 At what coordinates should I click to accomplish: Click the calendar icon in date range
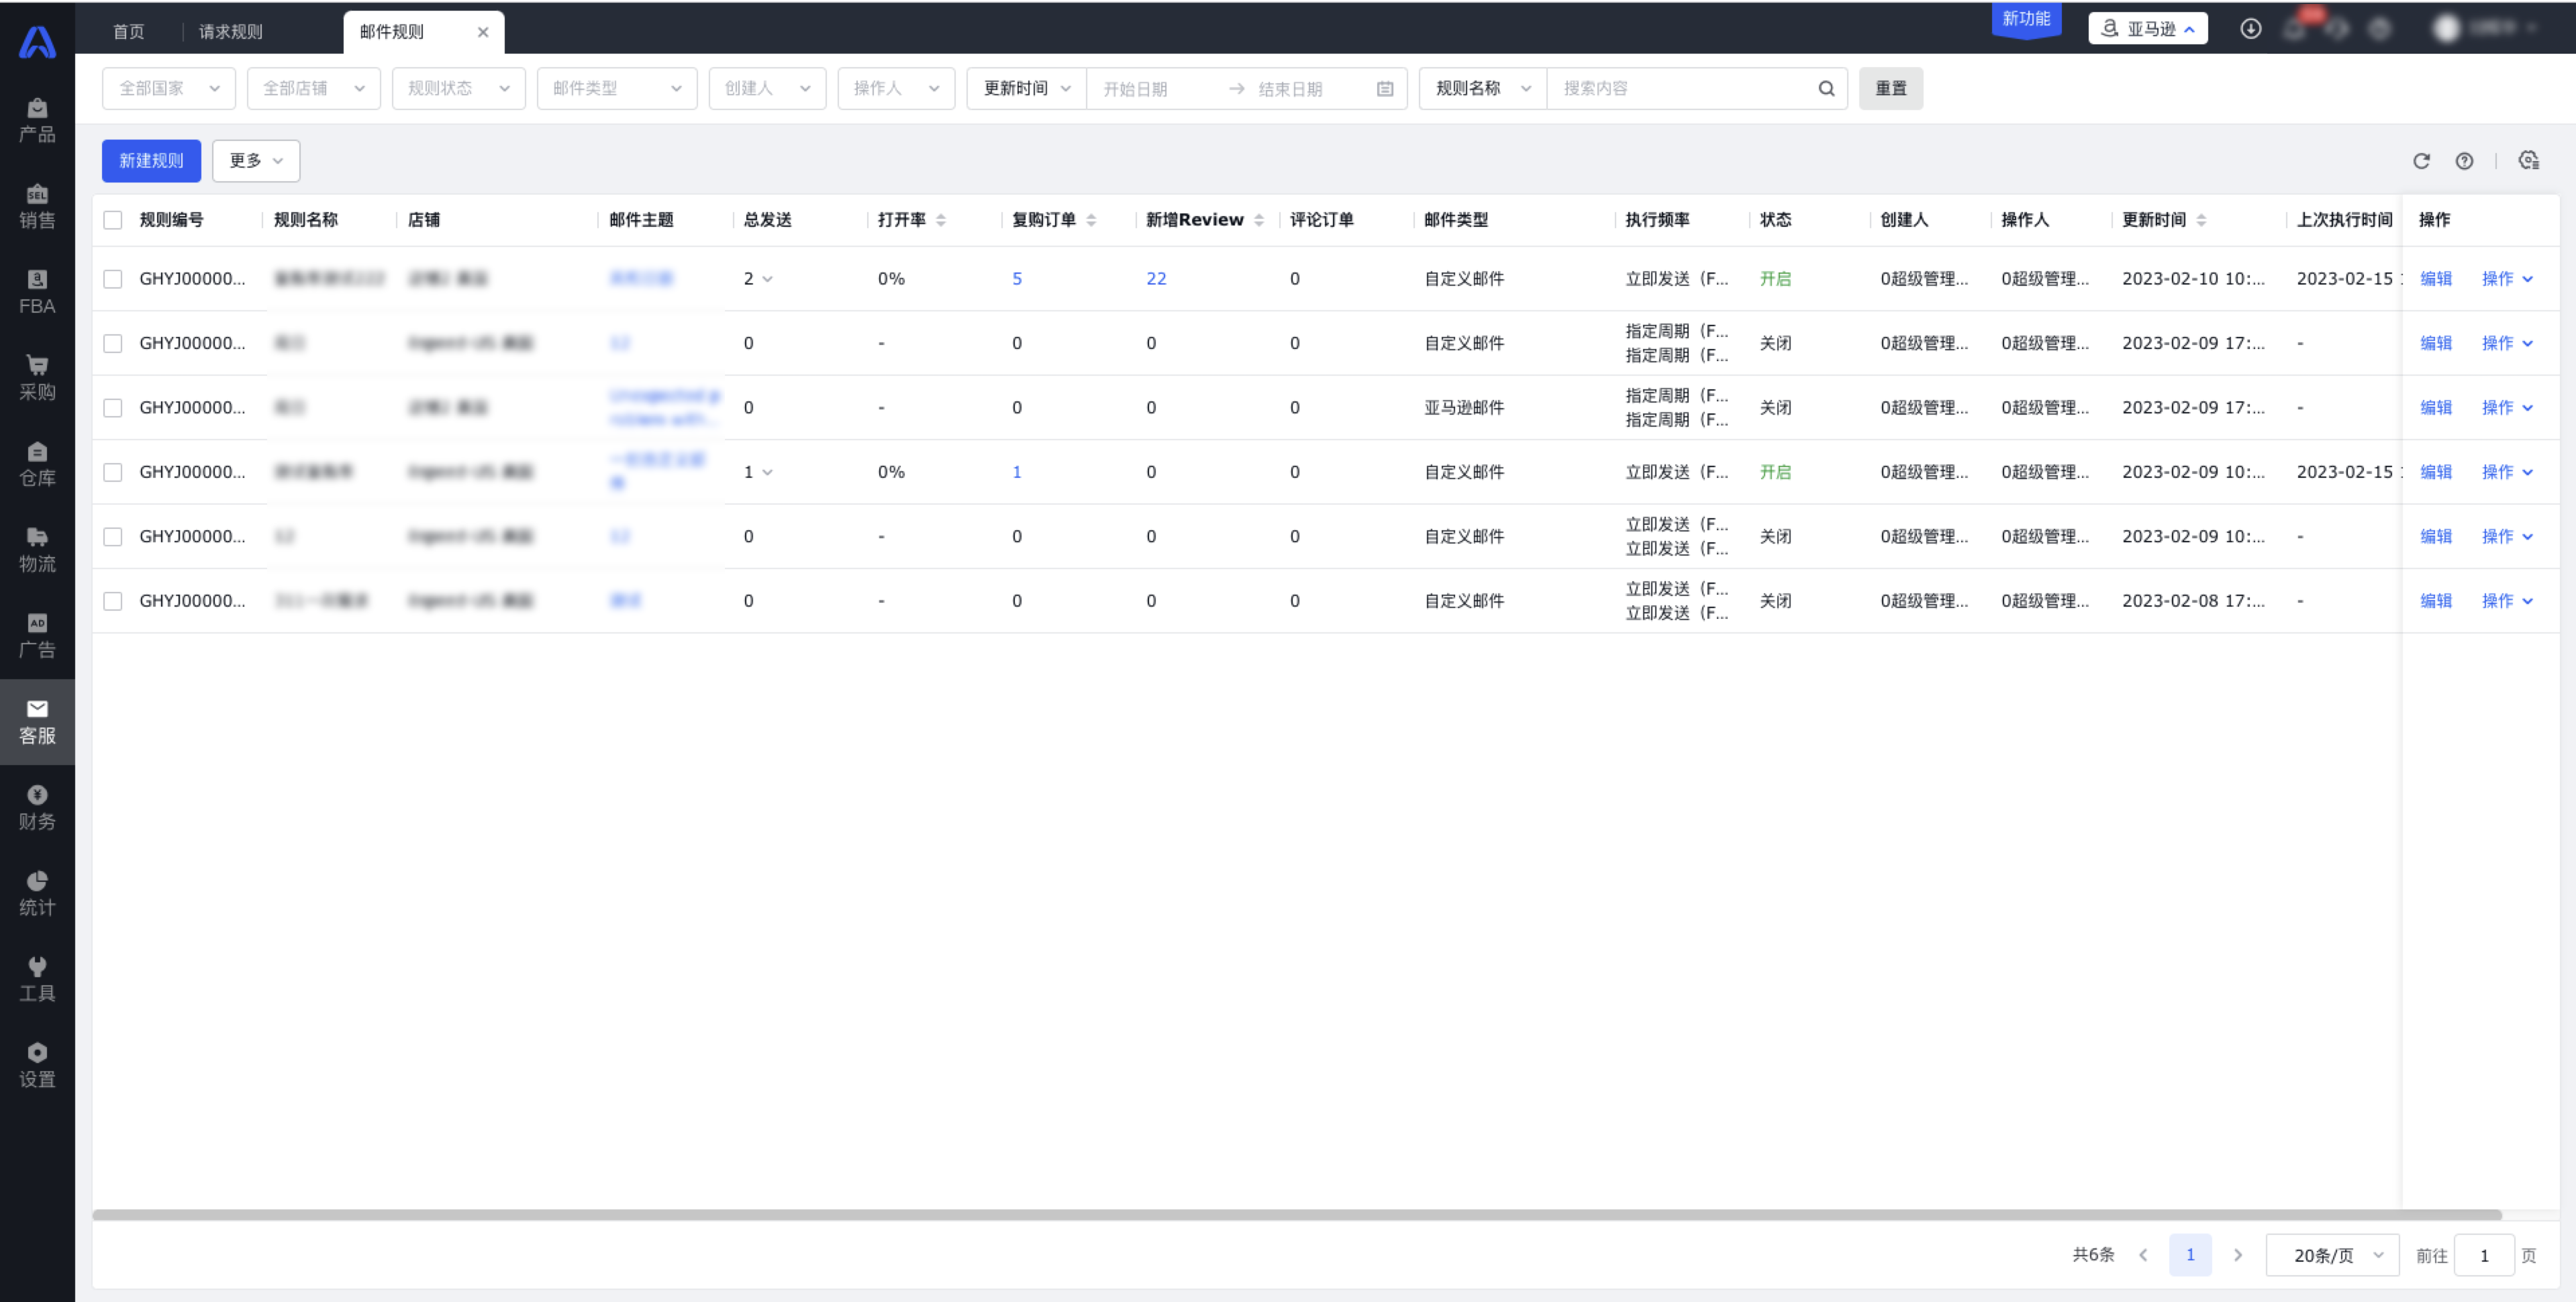click(1385, 89)
